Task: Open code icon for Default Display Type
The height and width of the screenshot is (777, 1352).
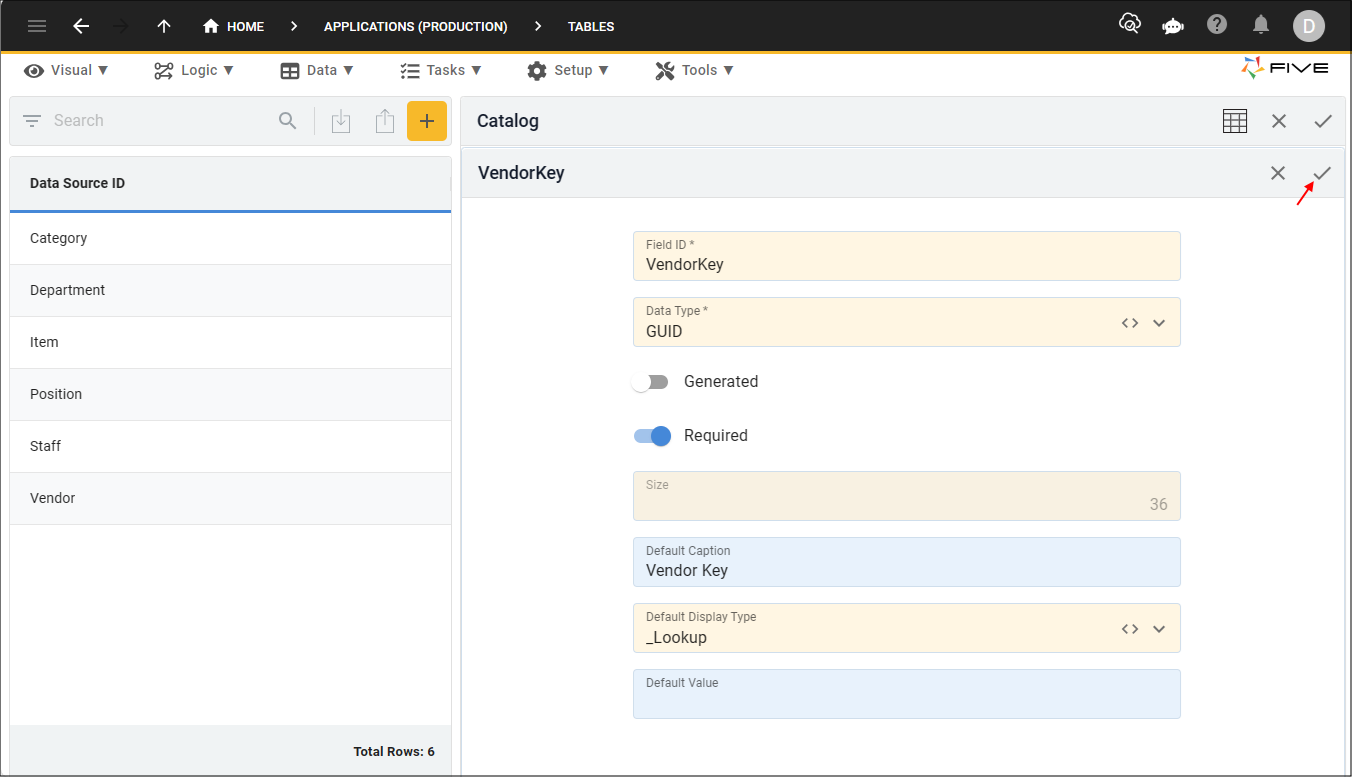Action: pyautogui.click(x=1130, y=629)
